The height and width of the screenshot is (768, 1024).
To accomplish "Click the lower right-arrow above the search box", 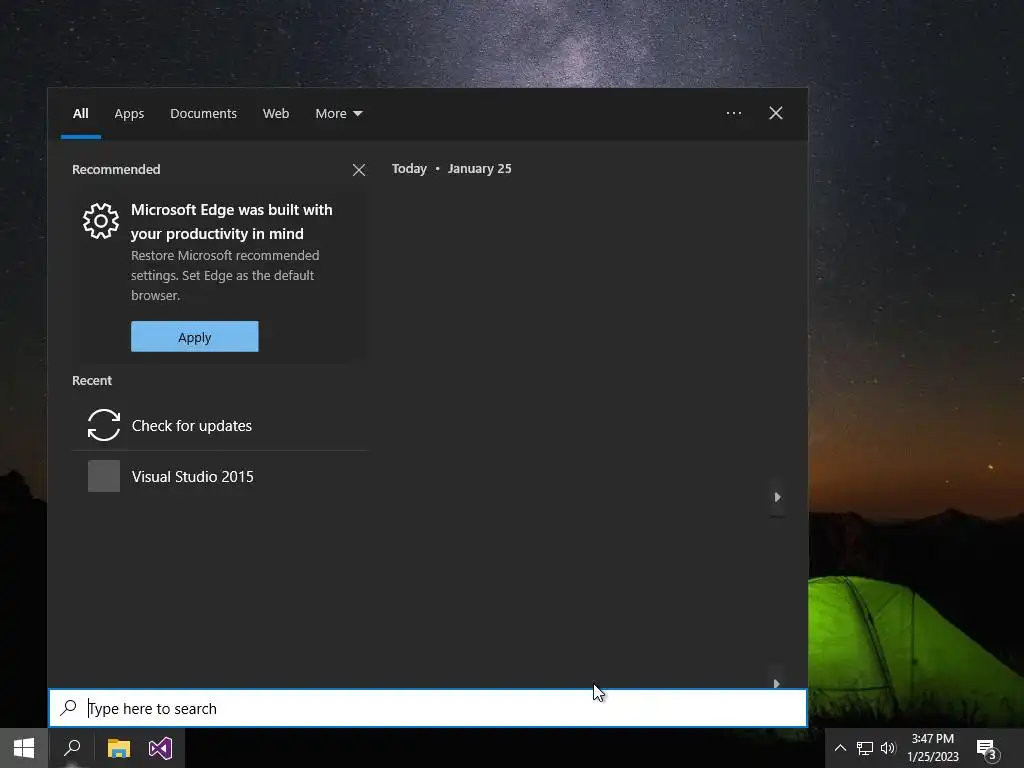I will [x=776, y=684].
